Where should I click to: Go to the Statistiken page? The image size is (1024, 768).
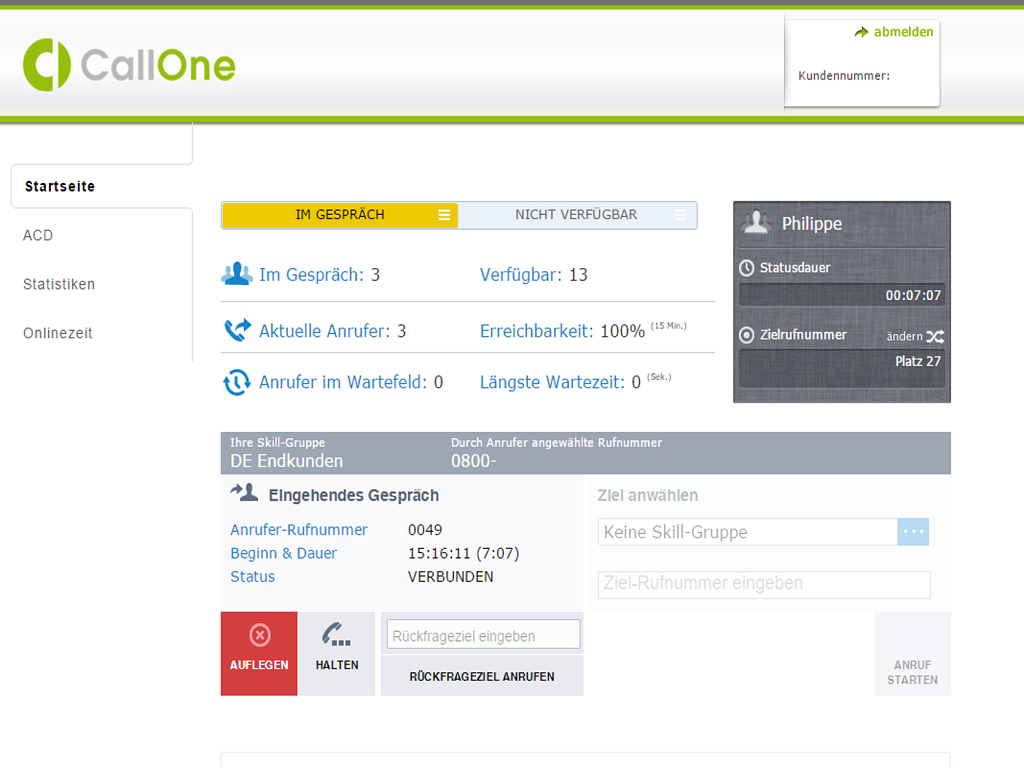59,285
